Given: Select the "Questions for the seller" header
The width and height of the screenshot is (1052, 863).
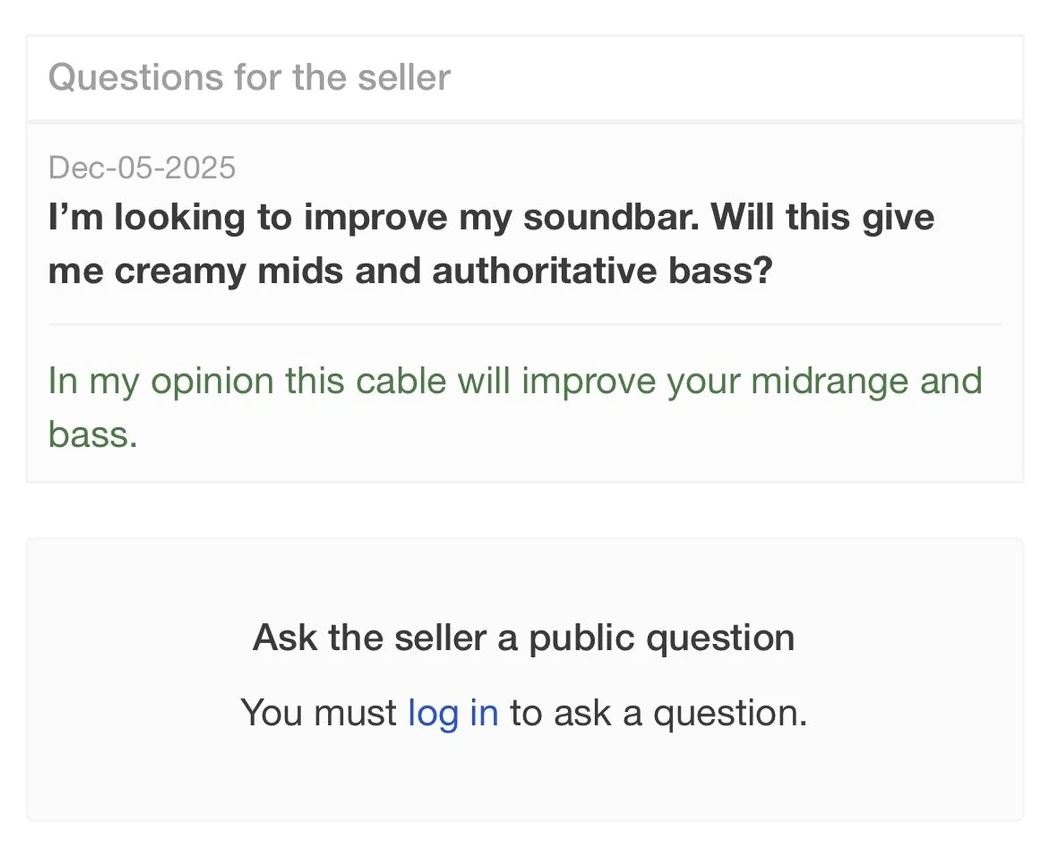Looking at the screenshot, I should [249, 77].
